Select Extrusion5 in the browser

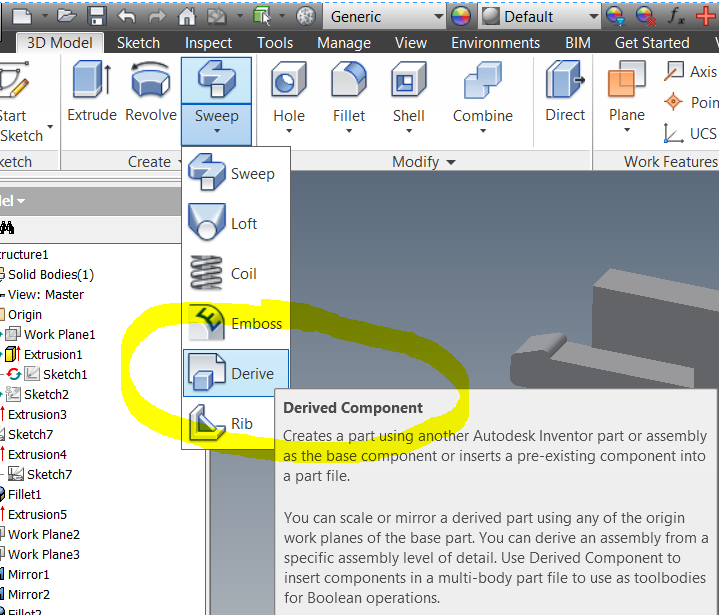pyautogui.click(x=37, y=514)
